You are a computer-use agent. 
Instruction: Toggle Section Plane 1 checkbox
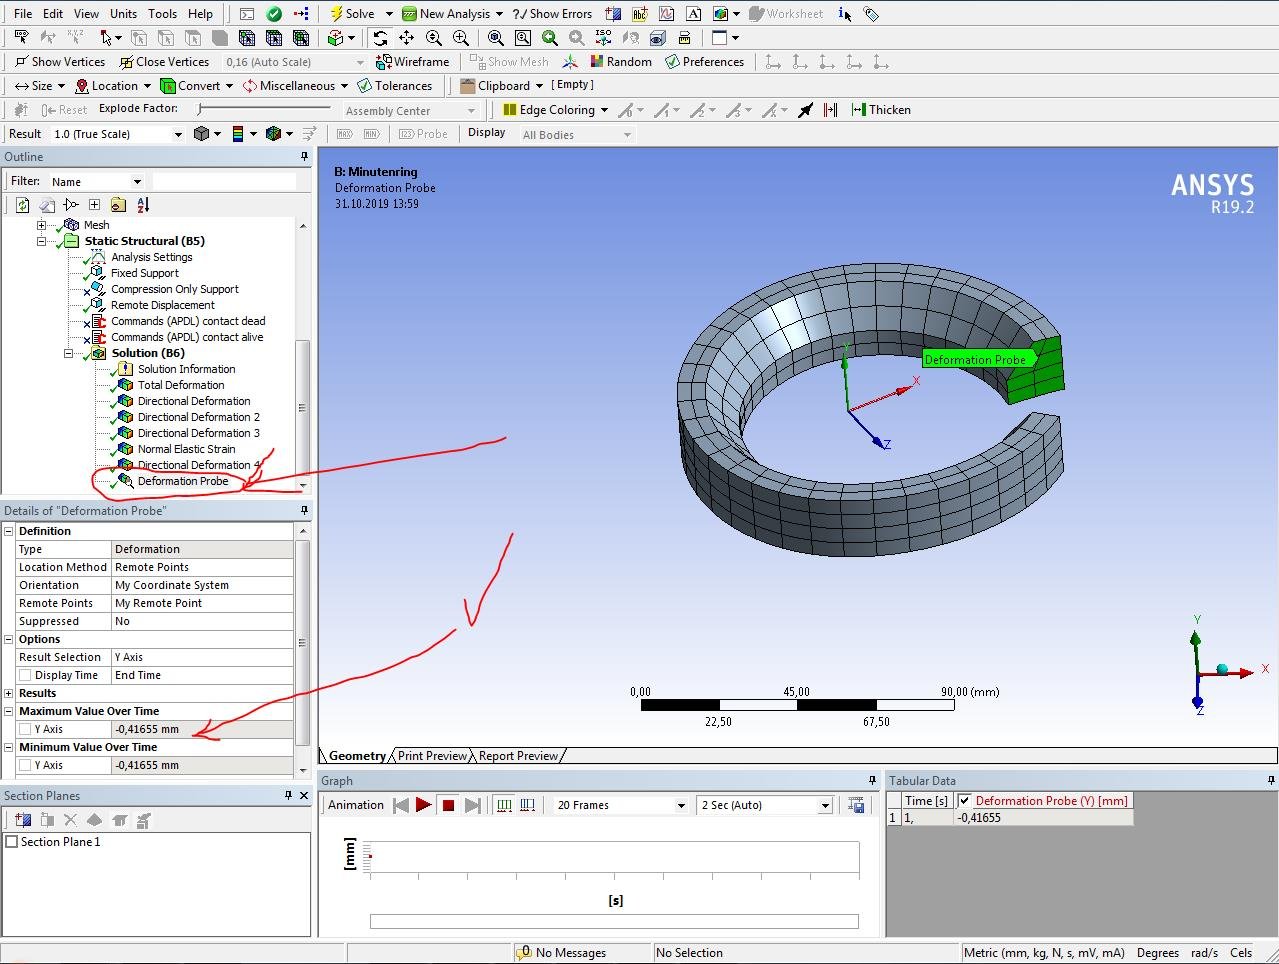click(12, 842)
